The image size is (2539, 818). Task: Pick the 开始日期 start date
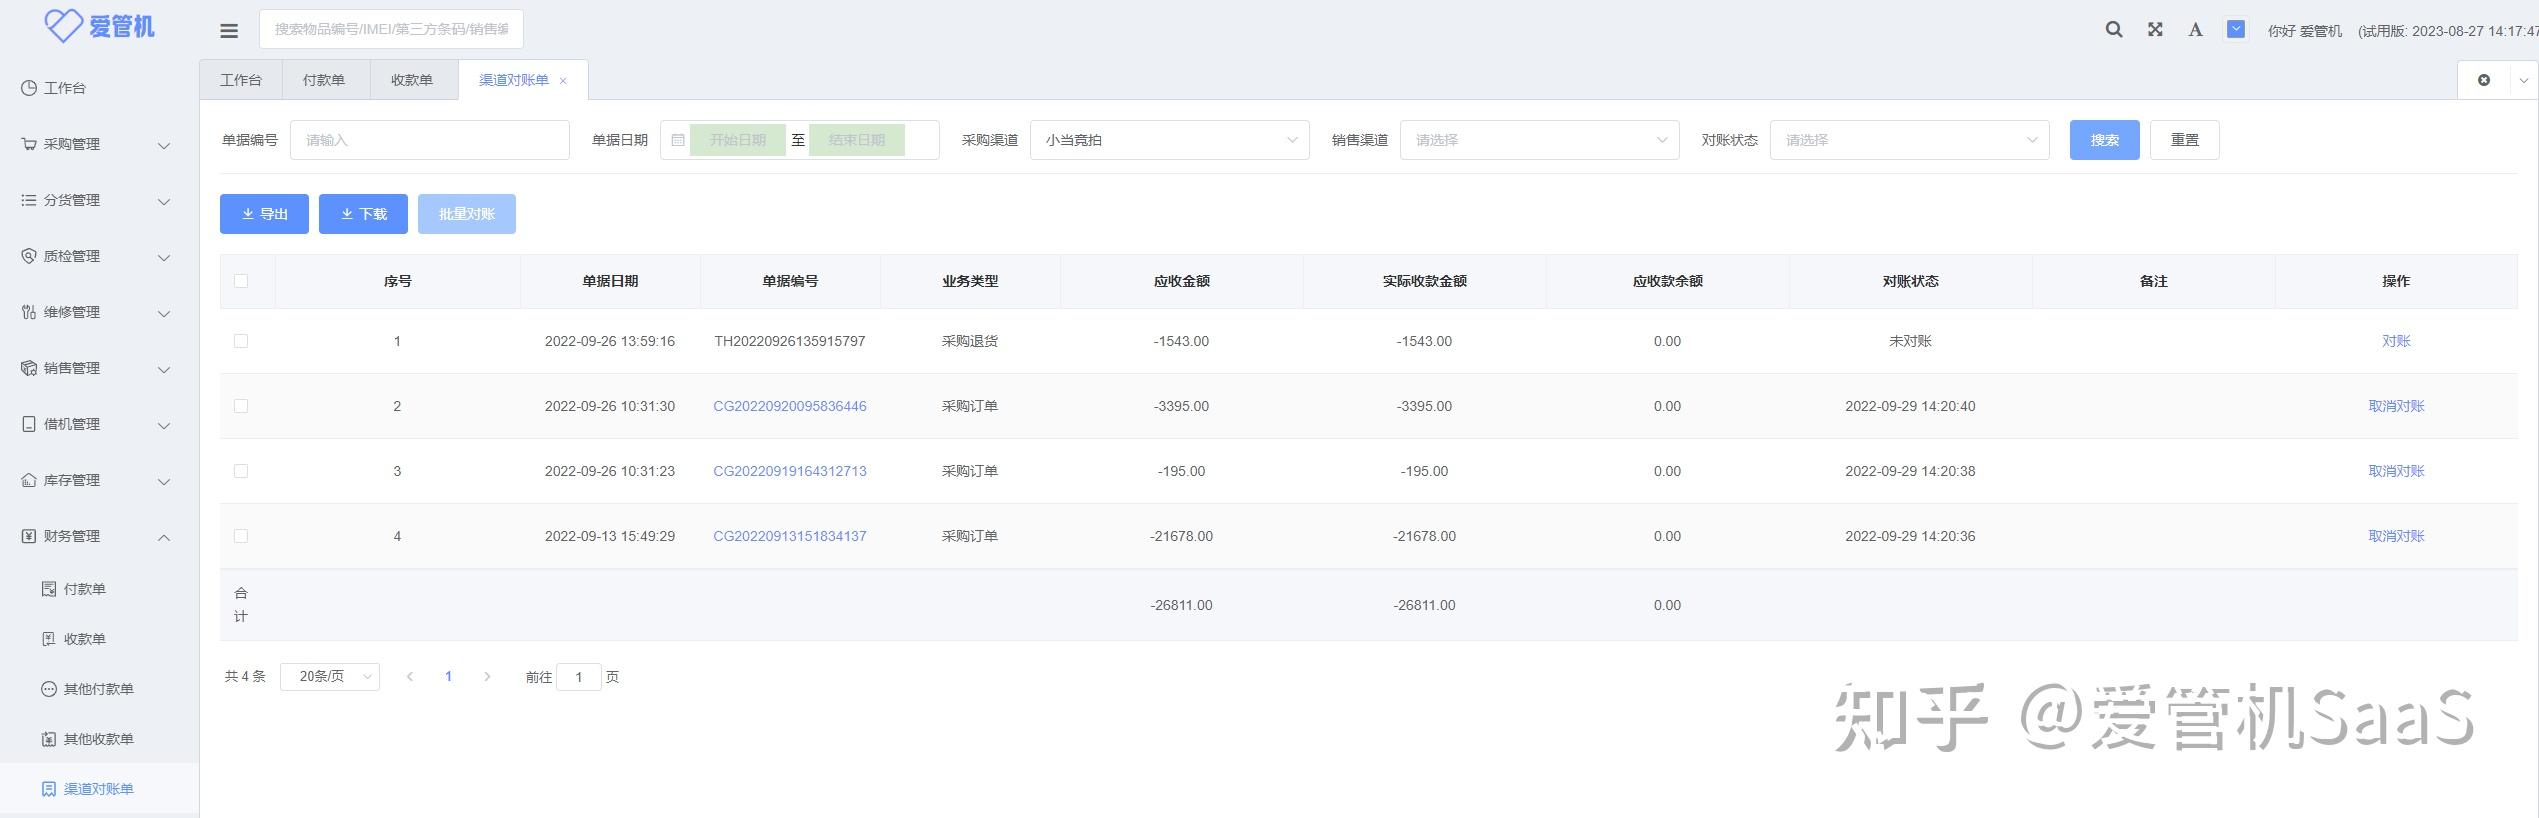(x=738, y=140)
